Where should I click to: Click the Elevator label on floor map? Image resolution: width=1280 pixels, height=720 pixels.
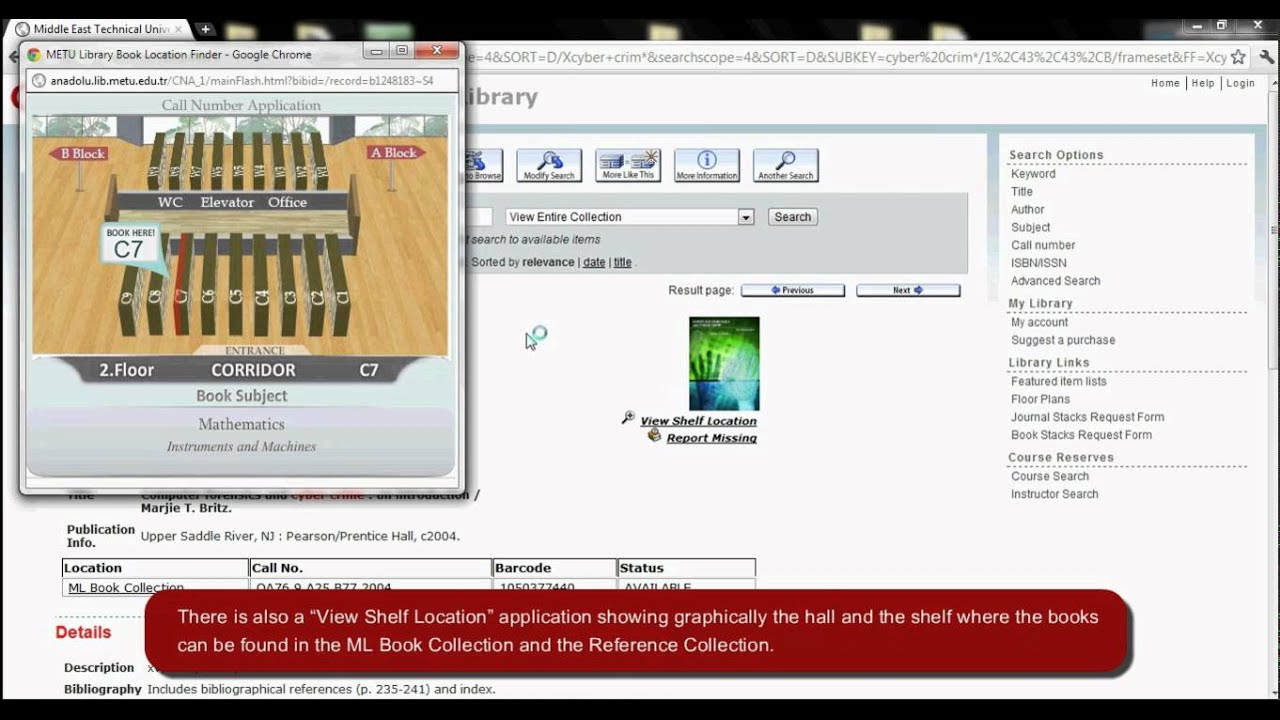pos(227,202)
